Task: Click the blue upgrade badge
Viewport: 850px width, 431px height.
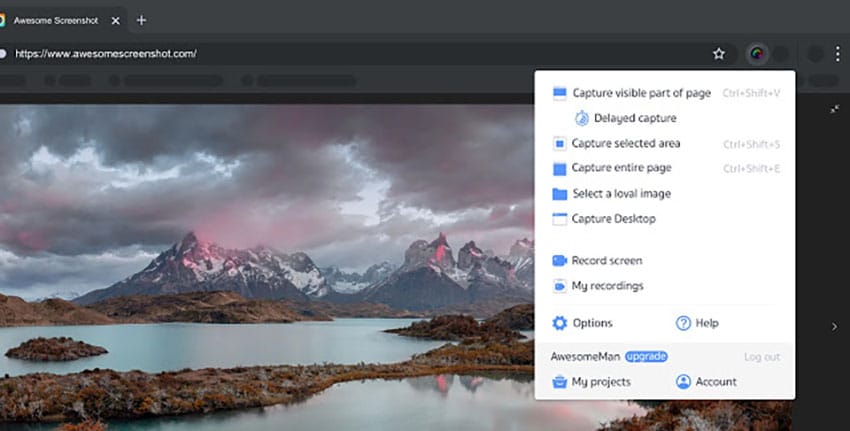Action: (646, 357)
